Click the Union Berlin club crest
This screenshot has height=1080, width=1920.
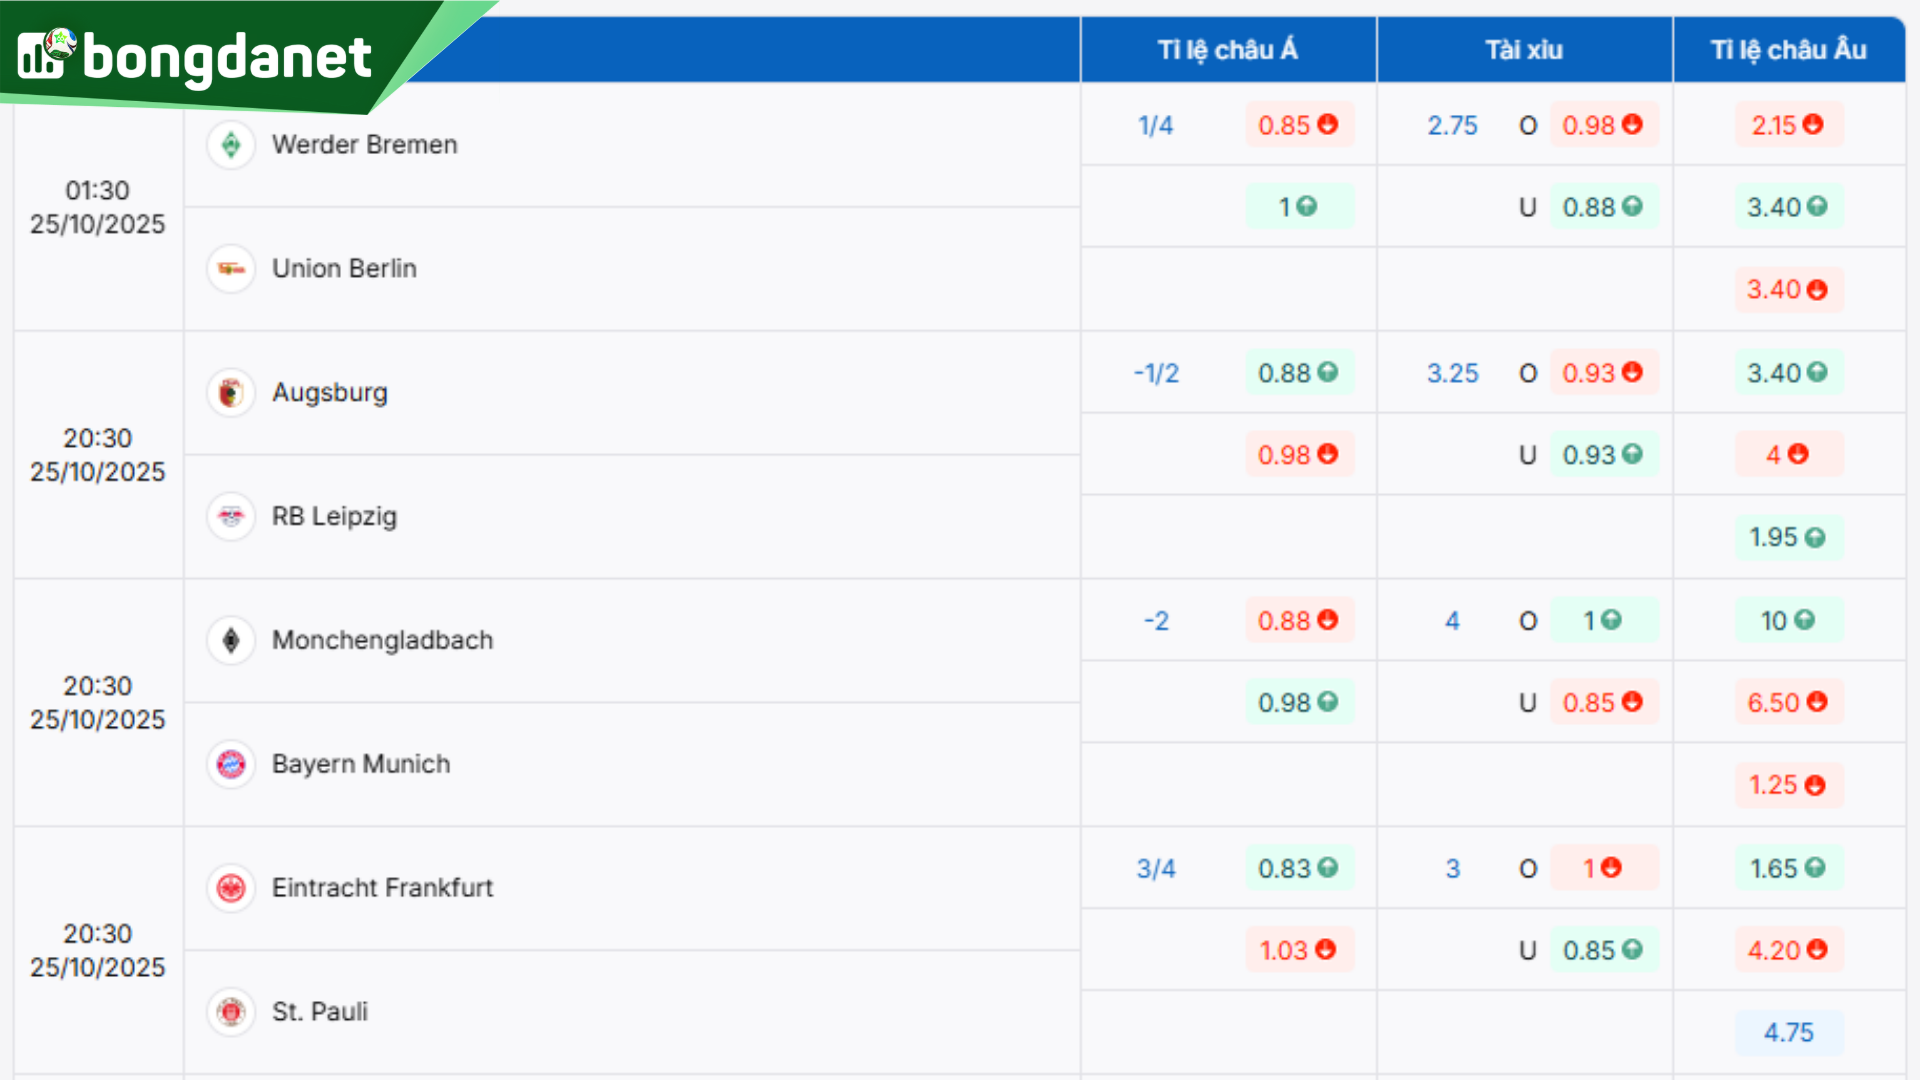(231, 269)
